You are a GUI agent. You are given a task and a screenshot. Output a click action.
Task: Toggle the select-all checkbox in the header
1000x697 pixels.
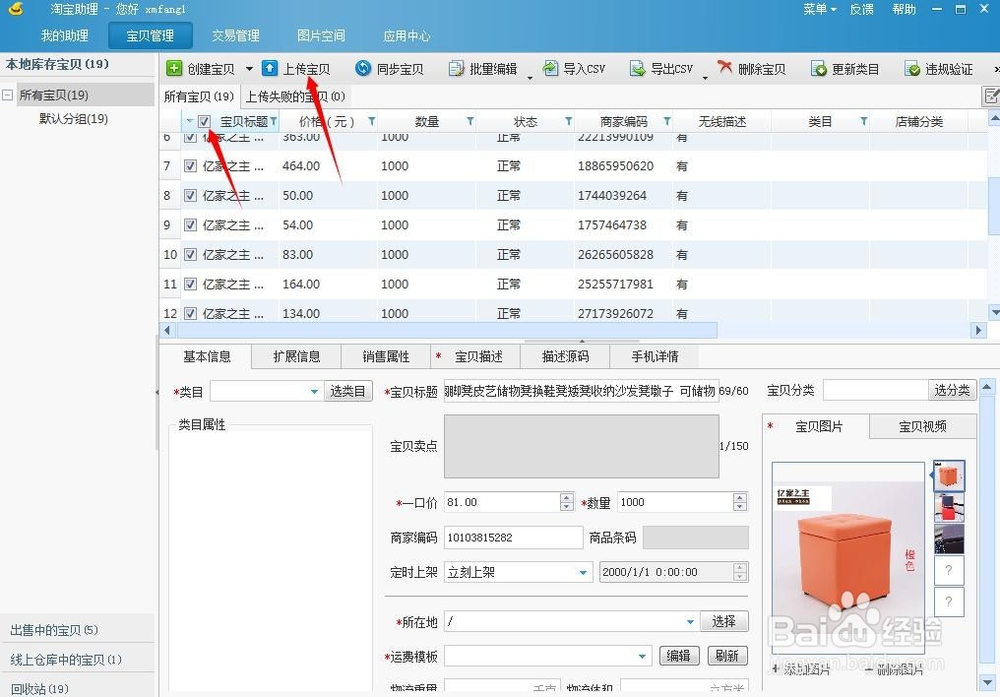(203, 121)
